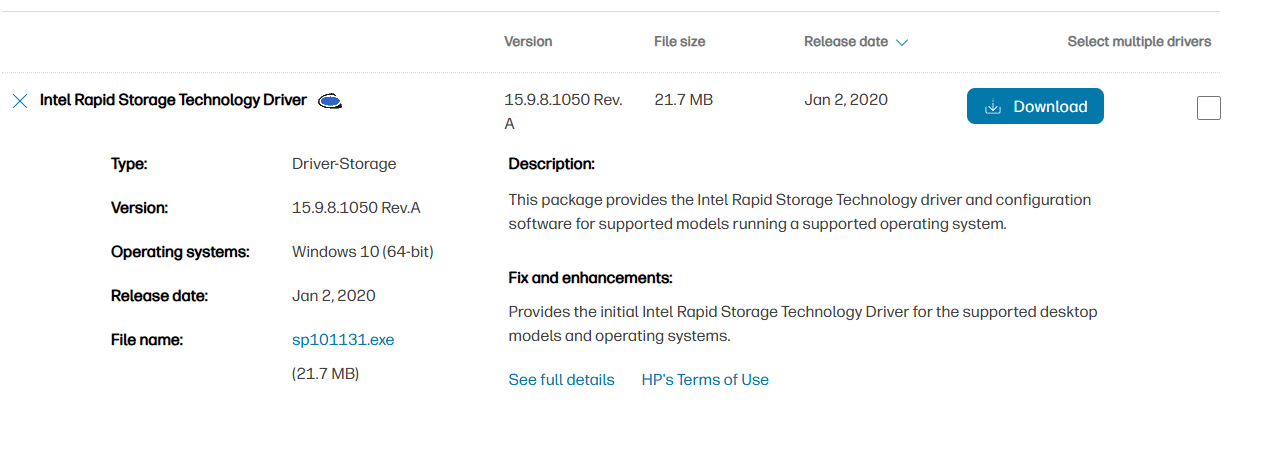
Task: Click the Driver-Storage type value
Action: [344, 164]
